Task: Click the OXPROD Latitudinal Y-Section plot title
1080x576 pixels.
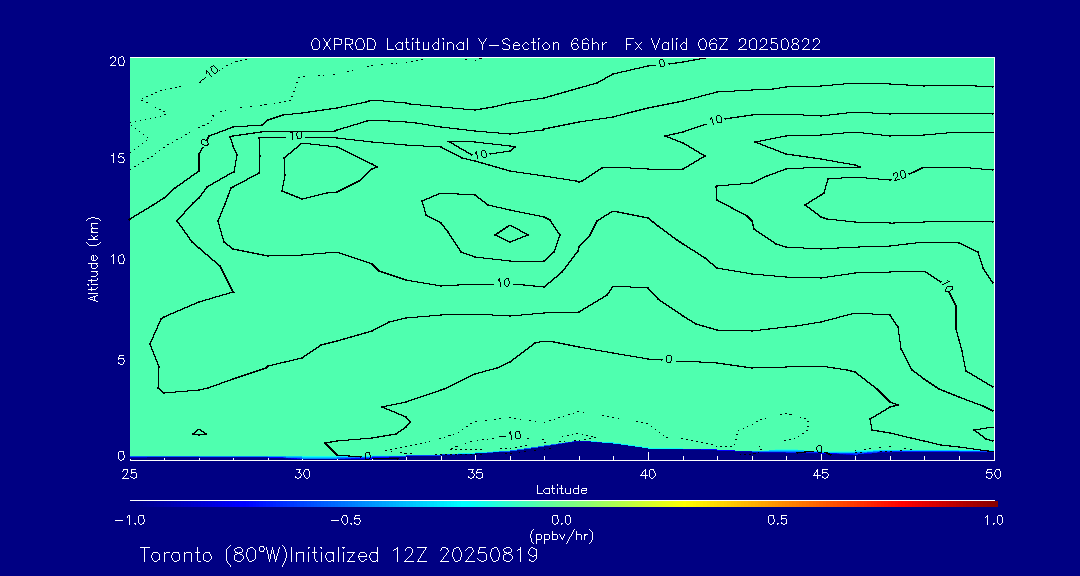Action: [566, 44]
